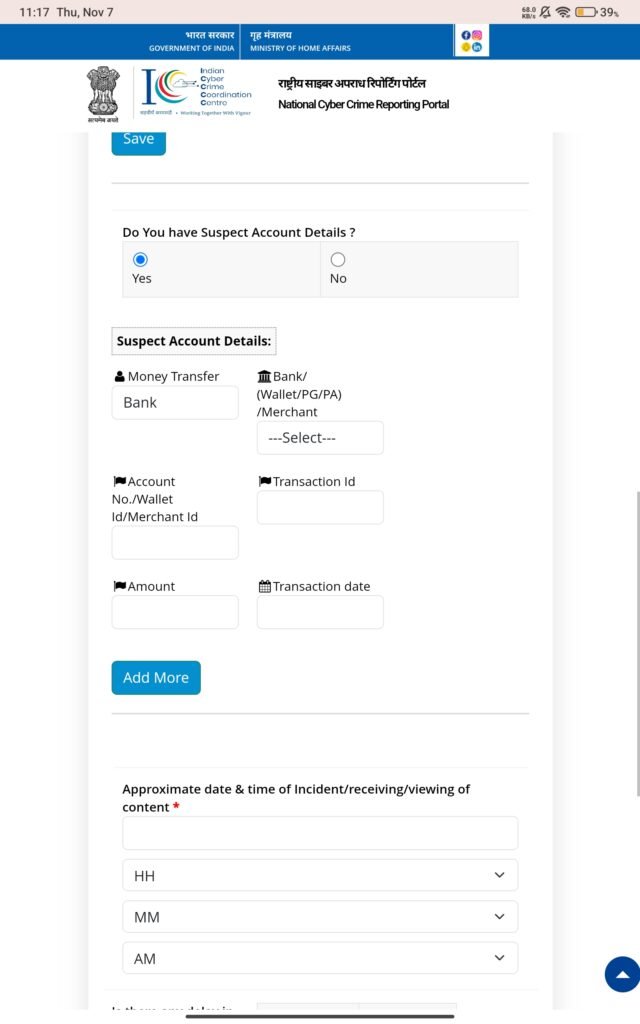The image size is (640, 1024).
Task: Expand the HH hour dropdown
Action: pyautogui.click(x=320, y=875)
